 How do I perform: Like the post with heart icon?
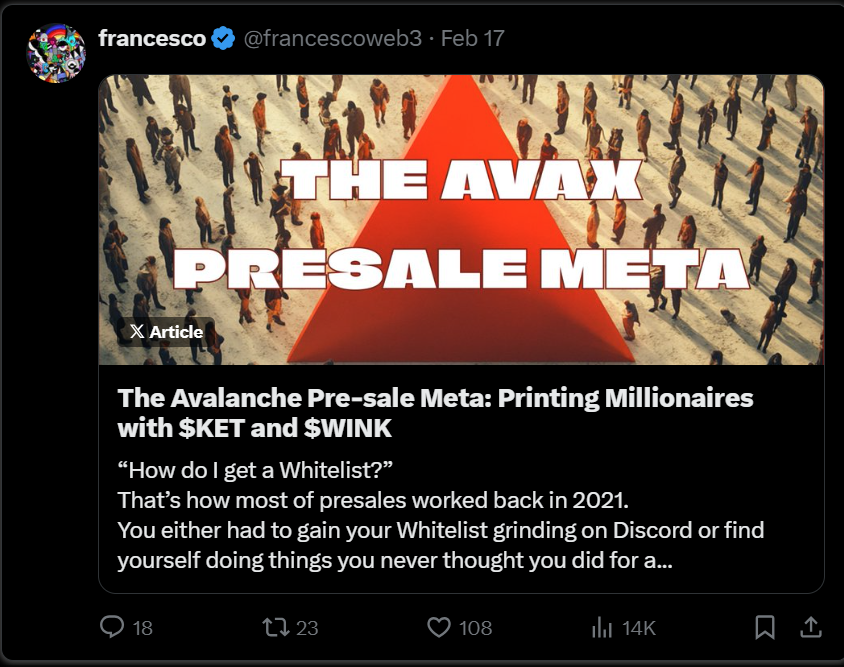point(439,627)
